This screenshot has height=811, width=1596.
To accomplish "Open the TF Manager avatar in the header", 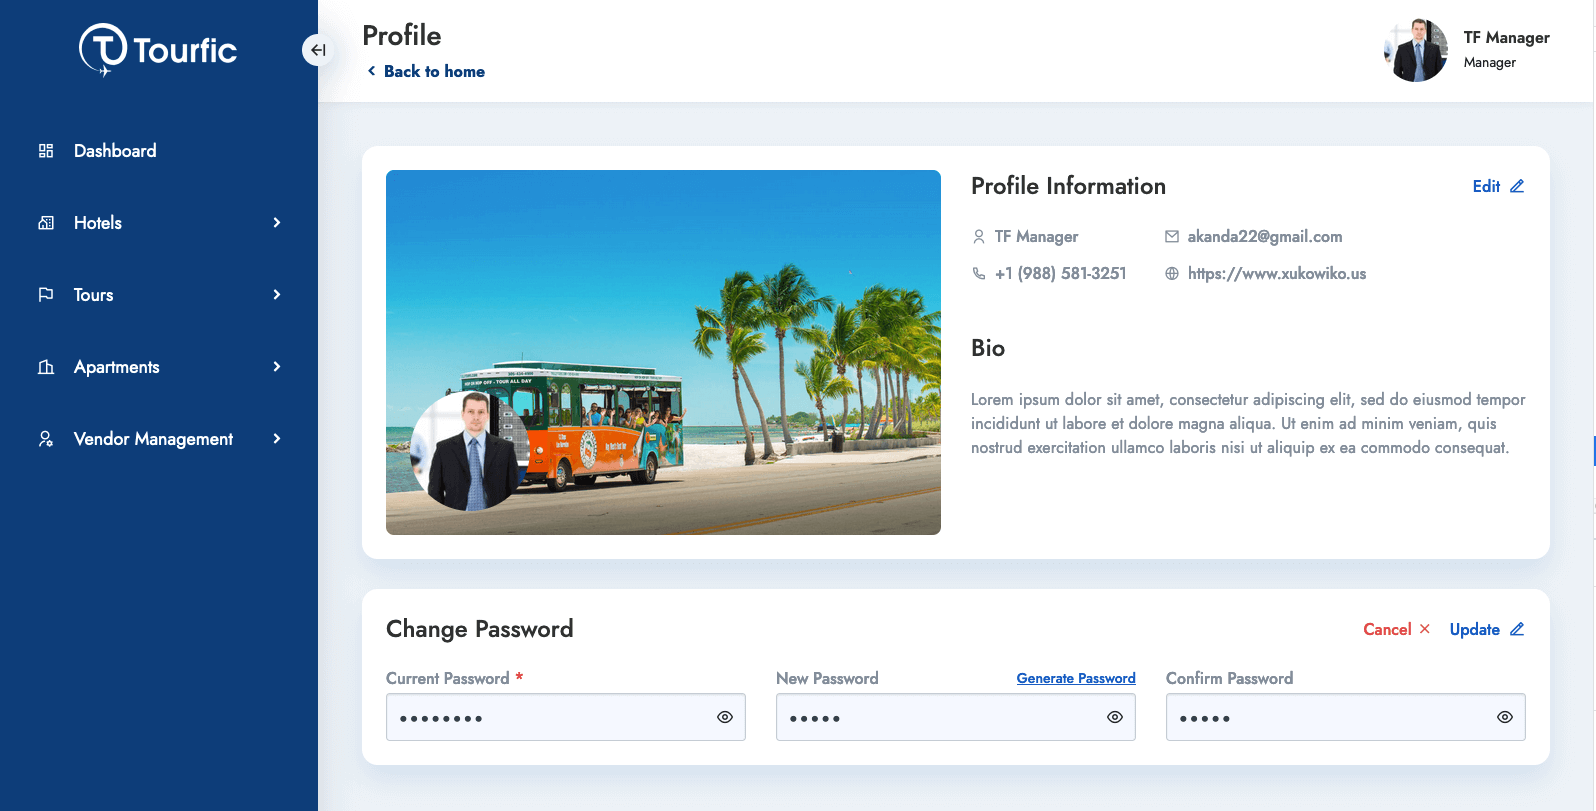I will tap(1416, 50).
